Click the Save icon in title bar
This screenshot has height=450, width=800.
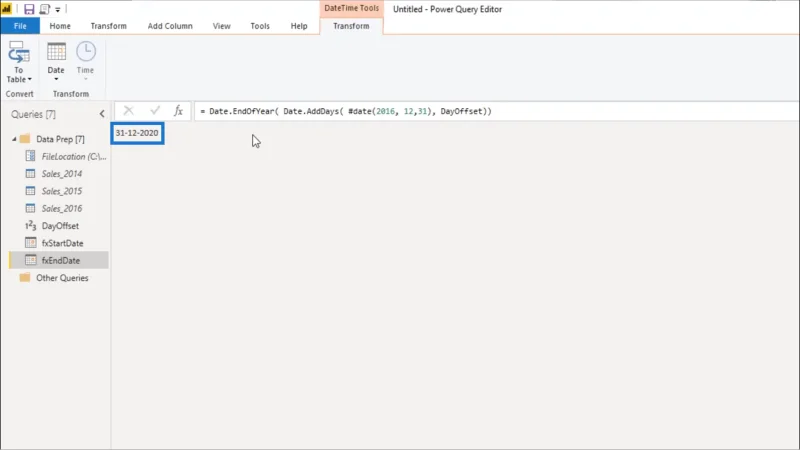point(29,9)
